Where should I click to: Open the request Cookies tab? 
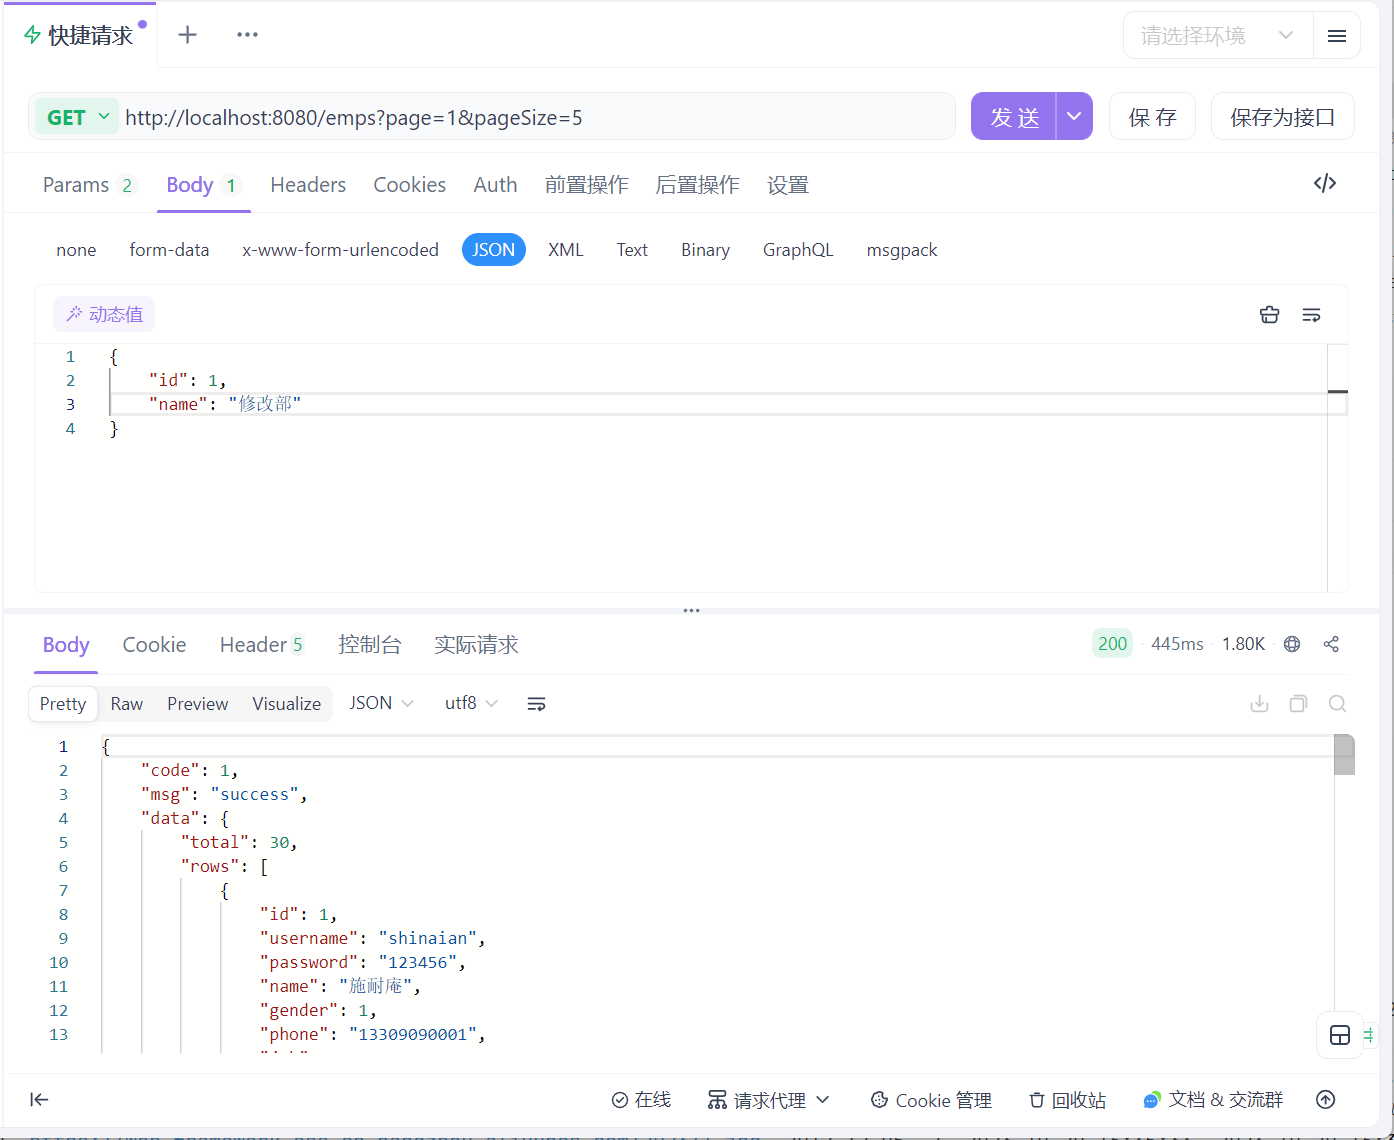409,185
